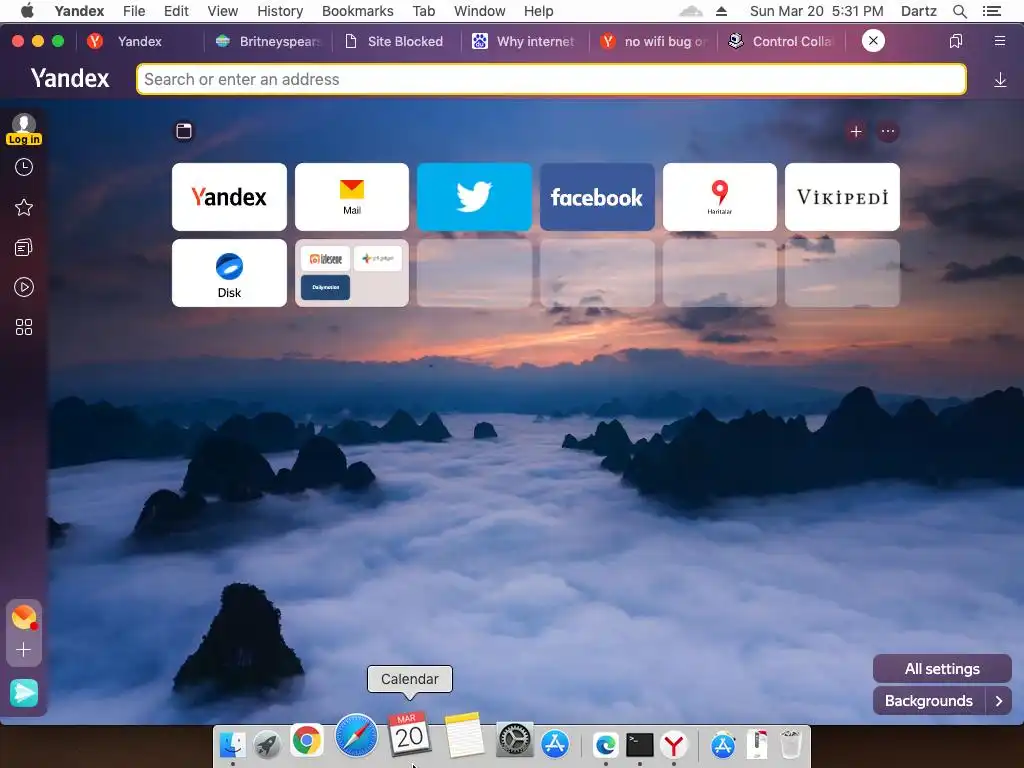Open the recently closed tabs icon above tiles
The width and height of the screenshot is (1024, 768).
coord(184,131)
